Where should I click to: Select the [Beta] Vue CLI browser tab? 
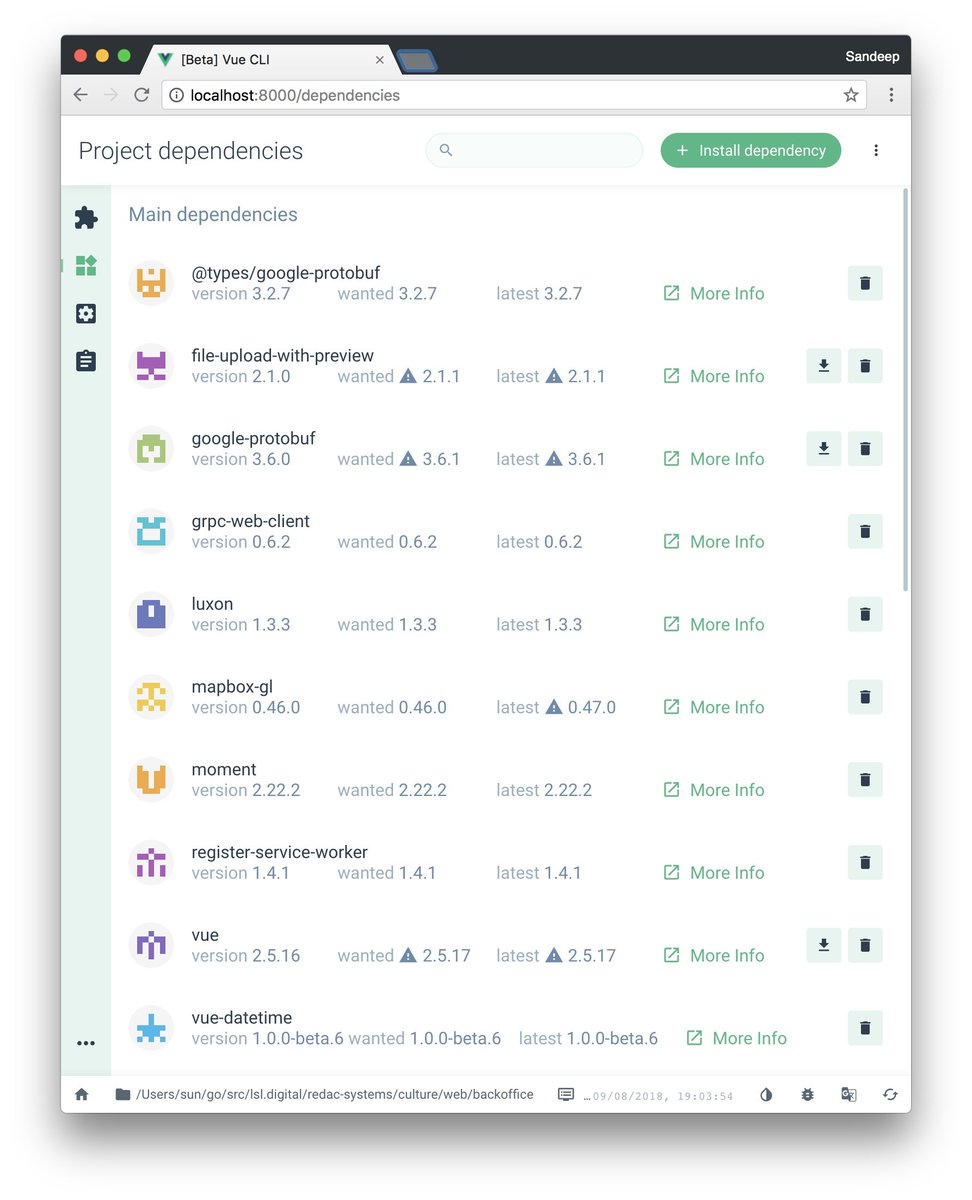[268, 60]
